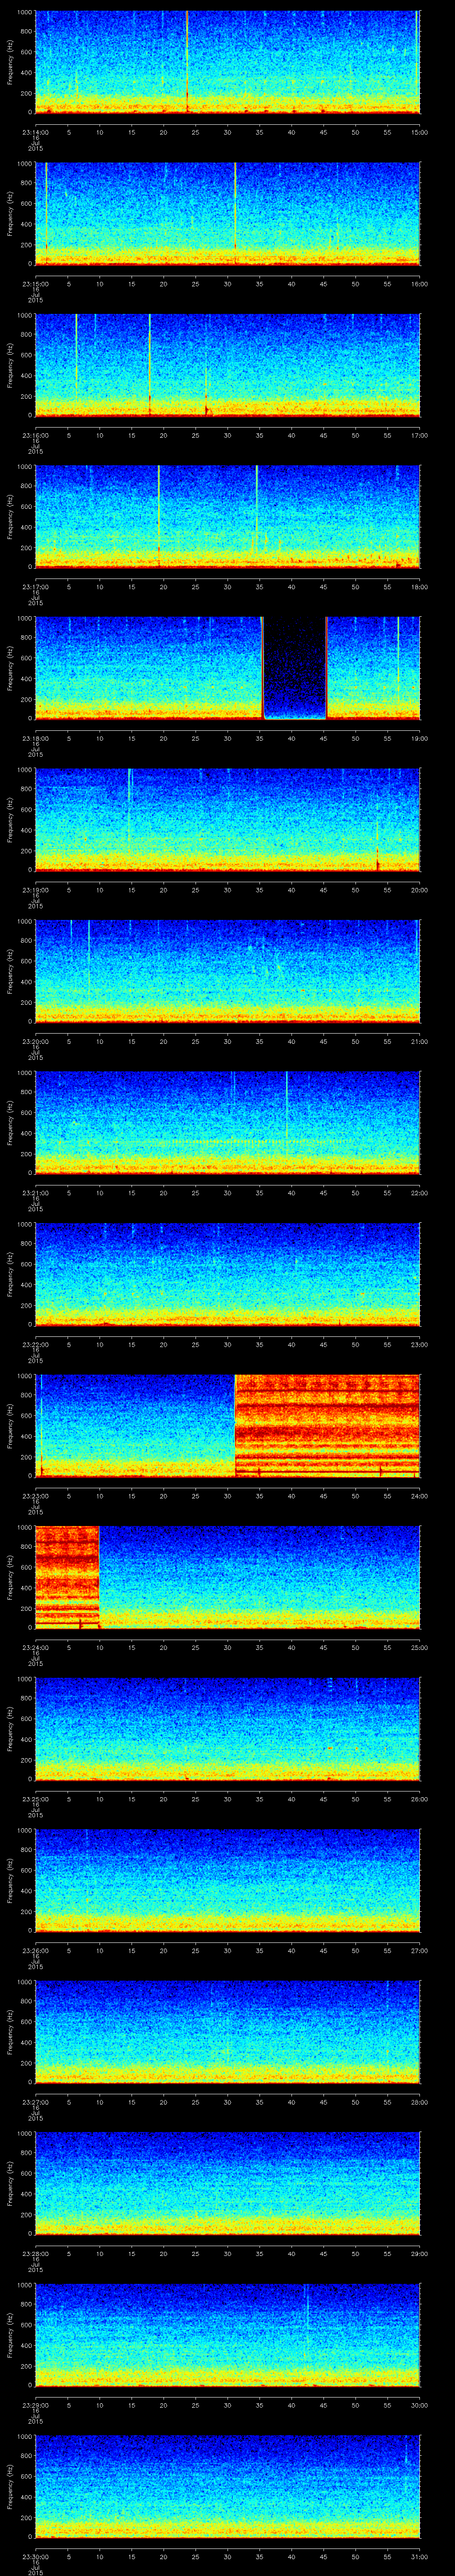Click the 'Frequency (Hz)' axis label of the 23:30:00 panel
The width and height of the screenshot is (455, 2576).
(x=10, y=2486)
